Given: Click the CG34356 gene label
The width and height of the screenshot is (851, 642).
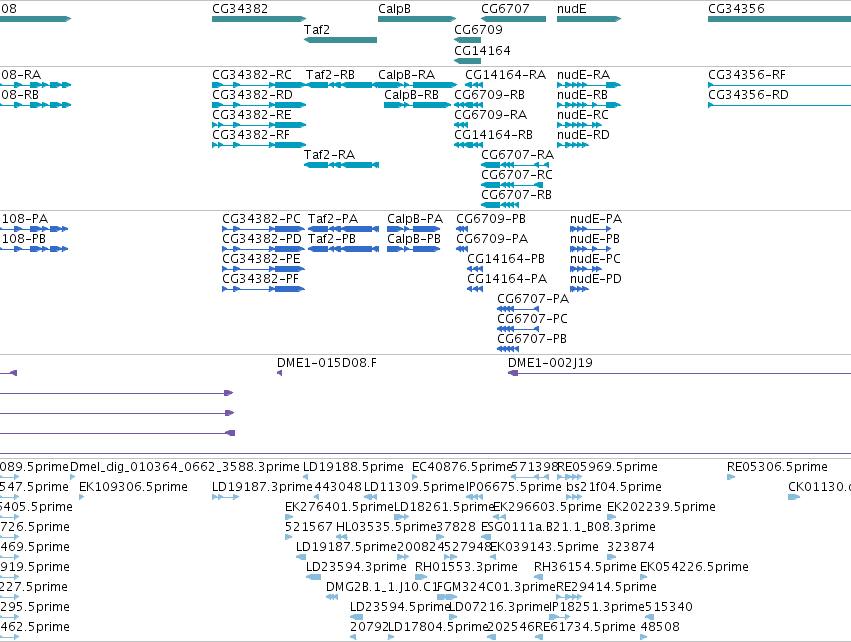Looking at the screenshot, I should [x=736, y=9].
